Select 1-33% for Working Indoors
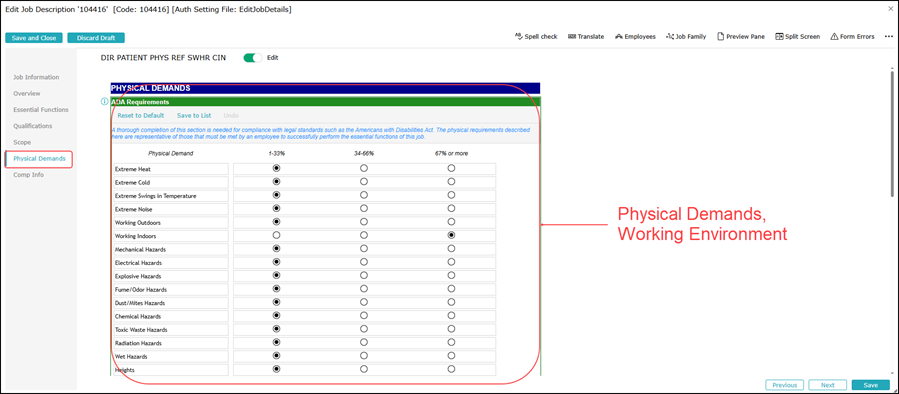This screenshot has width=899, height=394. [276, 235]
